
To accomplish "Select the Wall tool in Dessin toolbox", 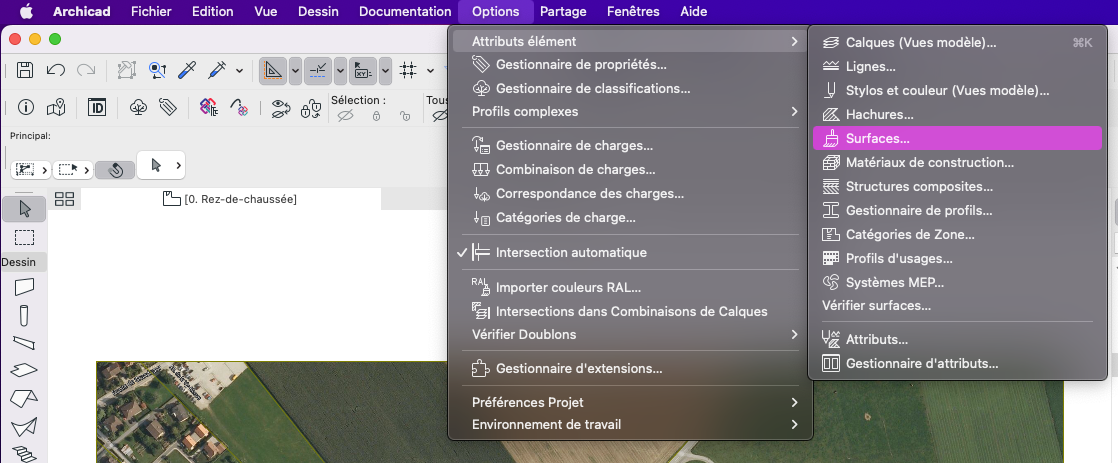I will point(24,287).
